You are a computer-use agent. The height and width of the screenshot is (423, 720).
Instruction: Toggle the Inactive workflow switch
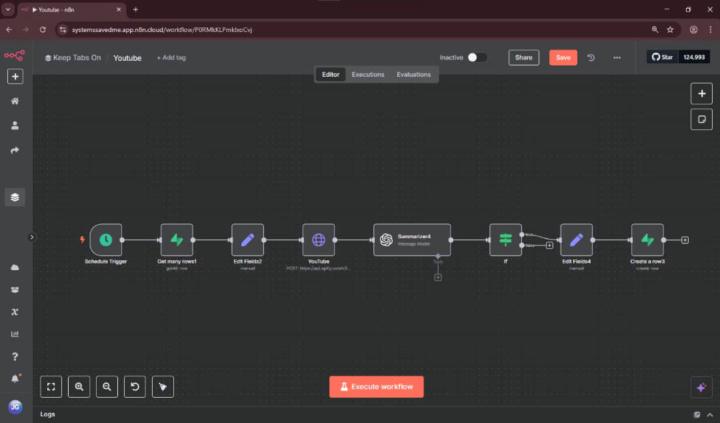(477, 57)
